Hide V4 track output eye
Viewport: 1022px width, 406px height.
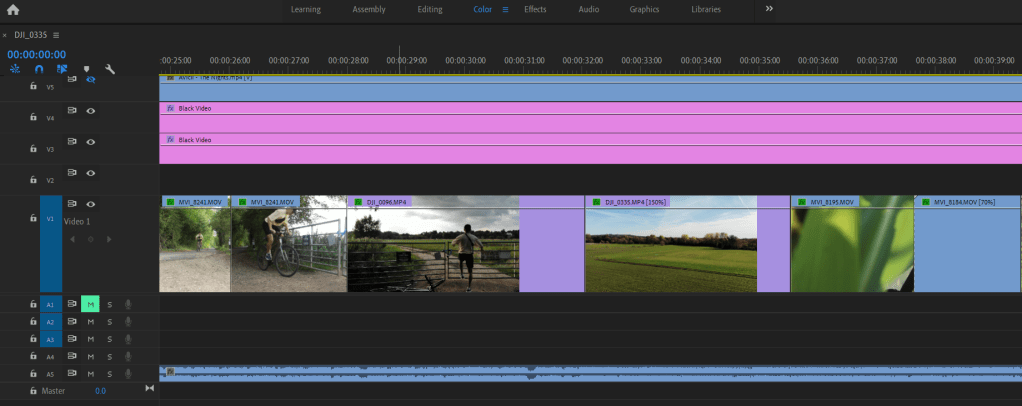91,111
